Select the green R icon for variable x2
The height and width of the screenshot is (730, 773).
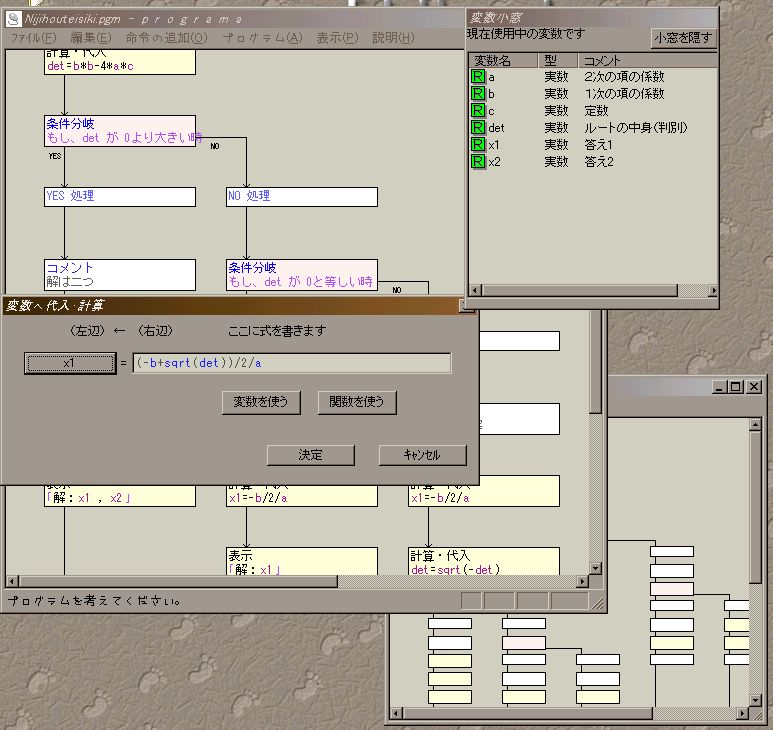point(478,162)
